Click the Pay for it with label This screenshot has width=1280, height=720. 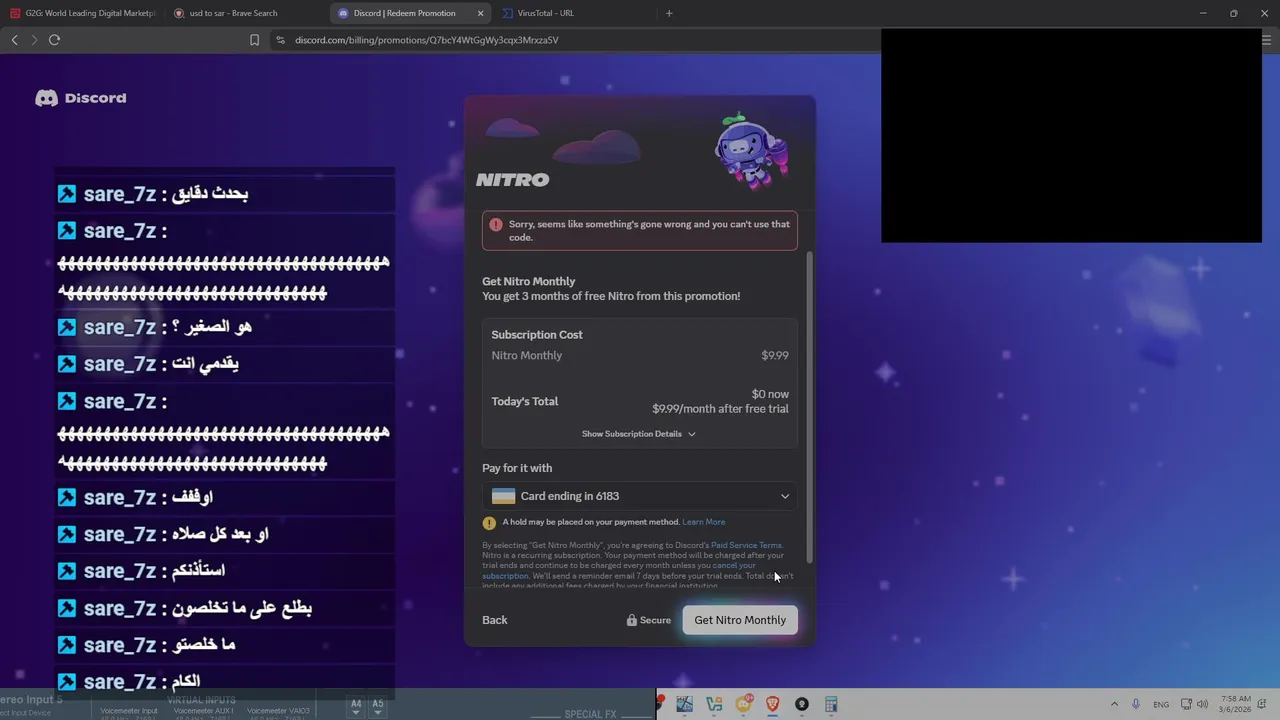517,468
